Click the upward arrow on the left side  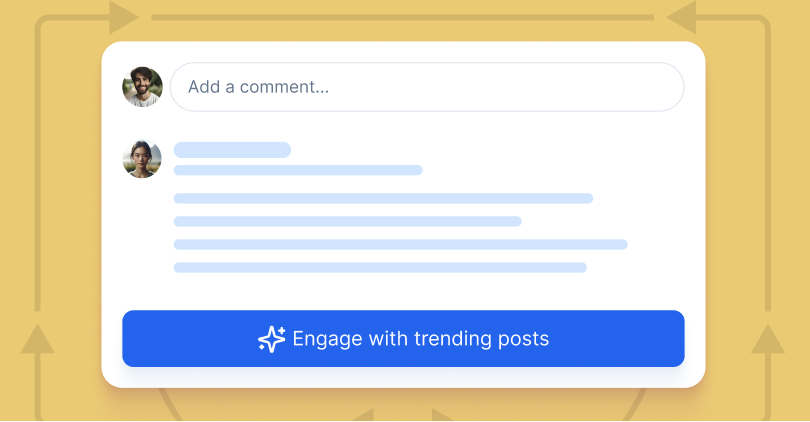tap(37, 339)
